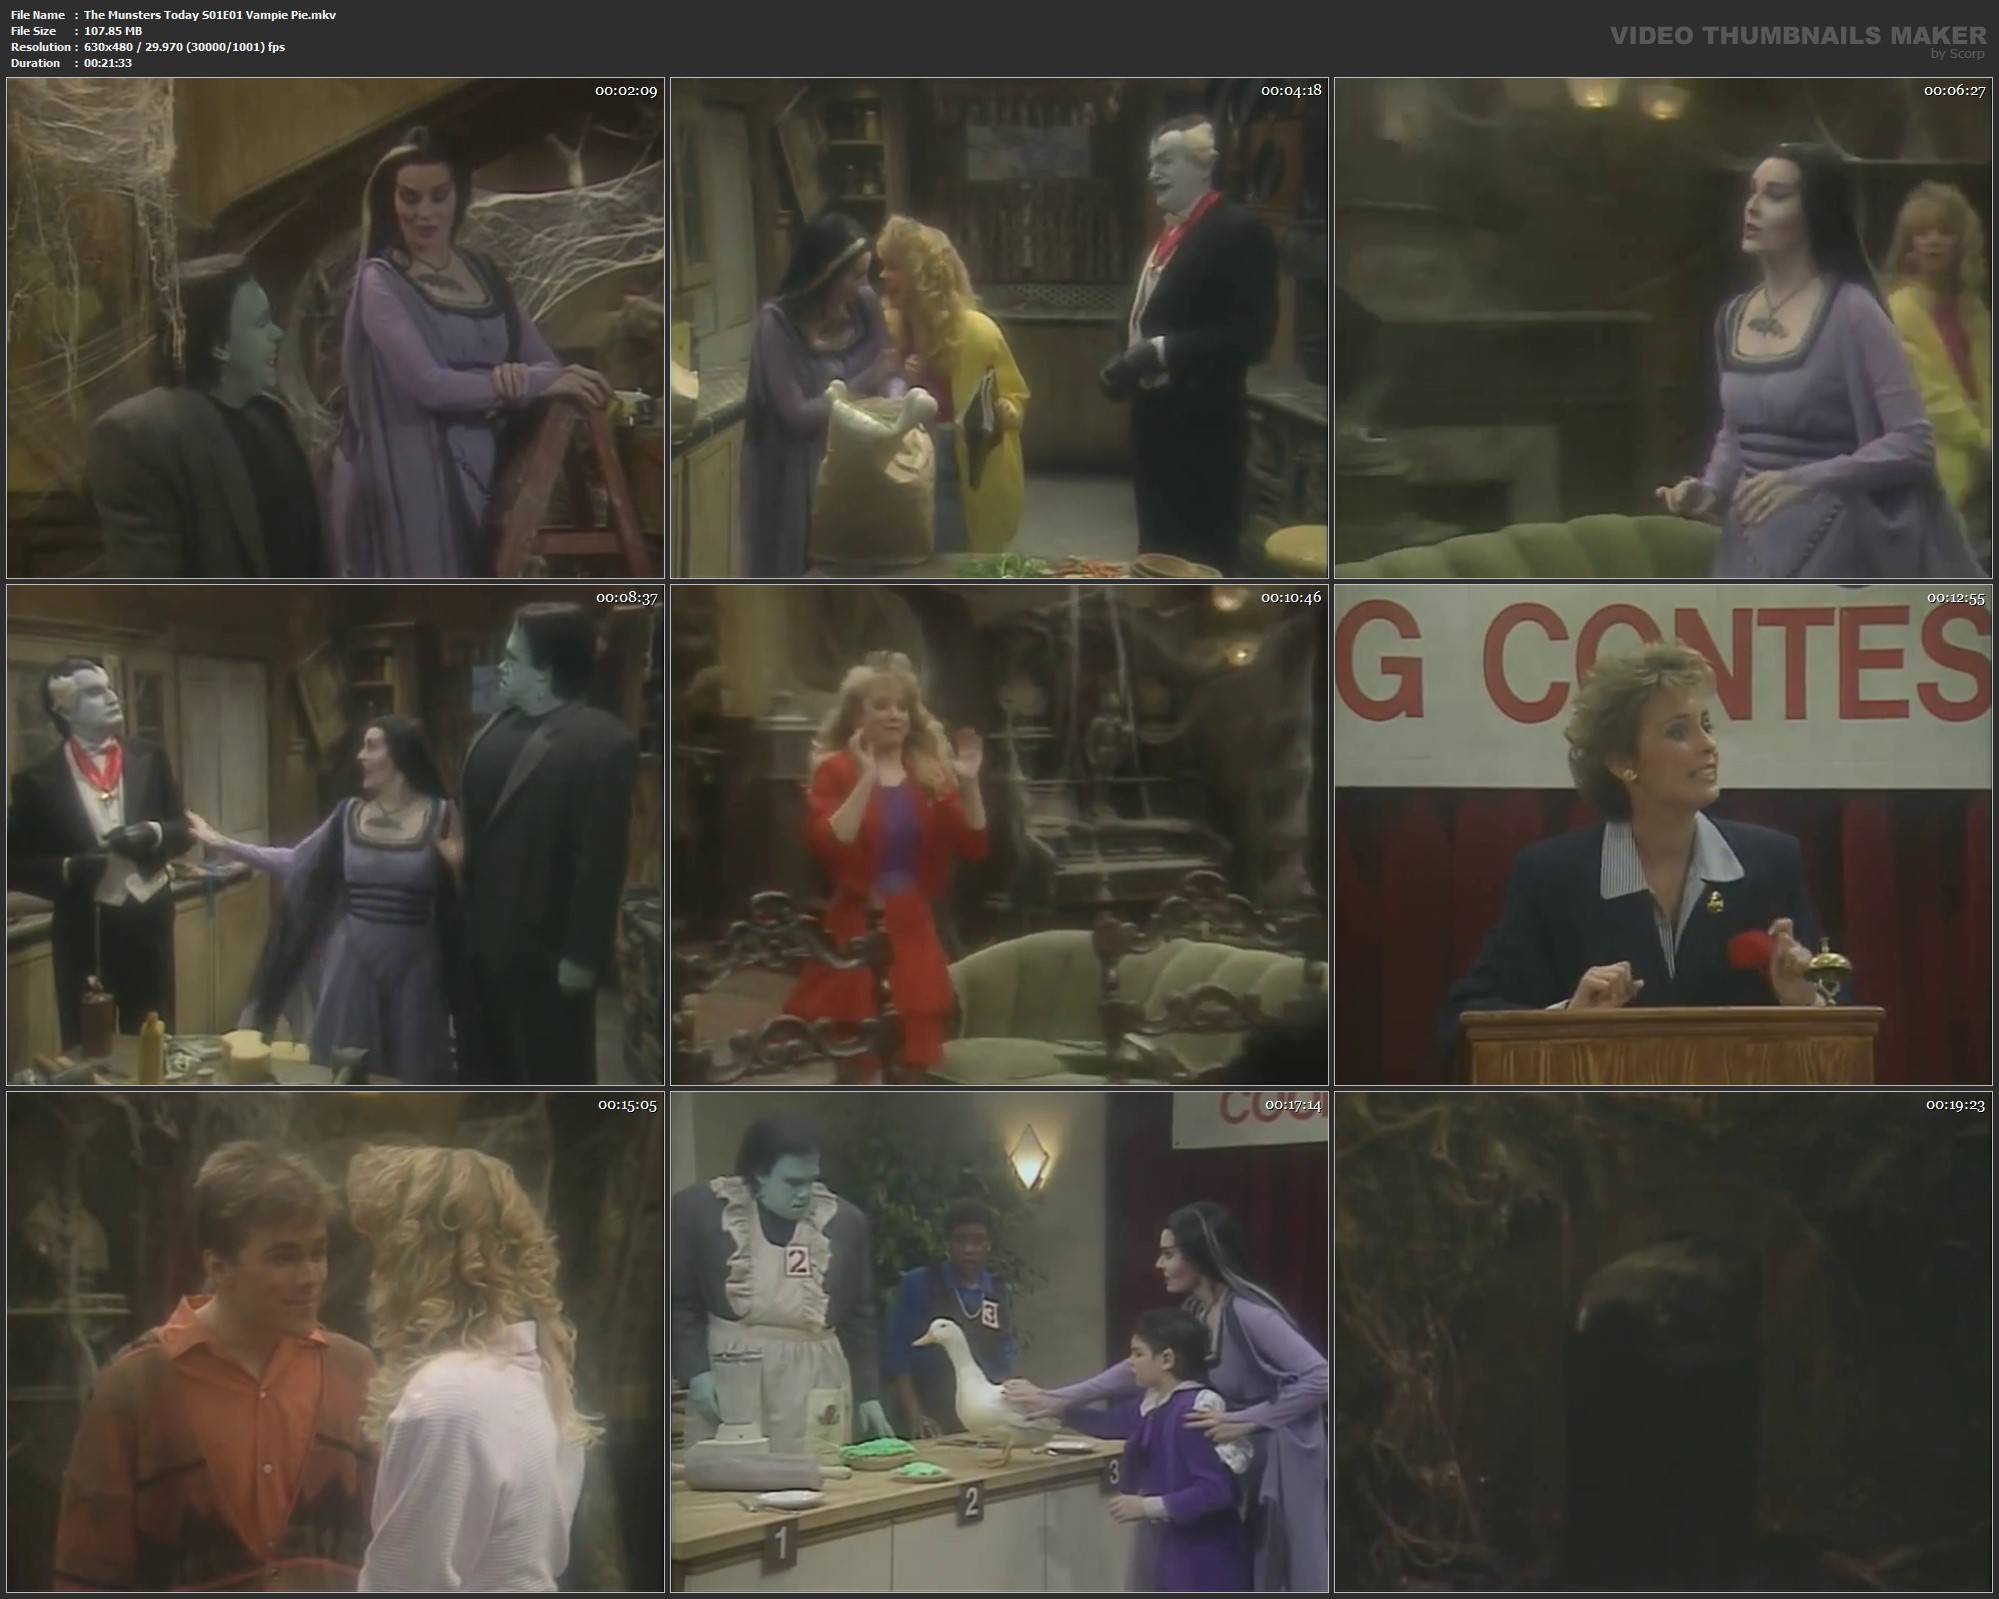Select the frame stamped 00:08:37
The image size is (1999, 1599).
click(335, 835)
